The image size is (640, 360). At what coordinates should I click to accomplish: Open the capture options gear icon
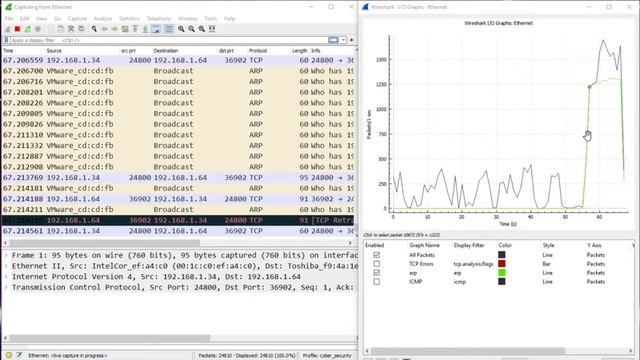tap(38, 29)
